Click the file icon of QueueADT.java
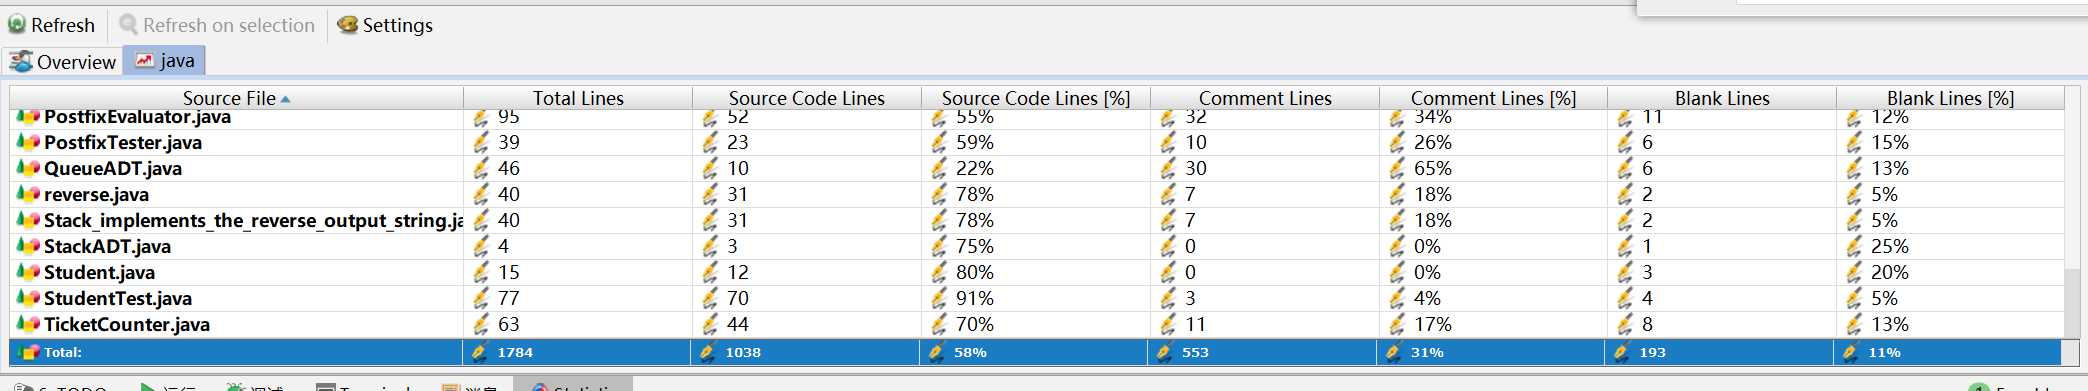2088x391 pixels. (28, 168)
